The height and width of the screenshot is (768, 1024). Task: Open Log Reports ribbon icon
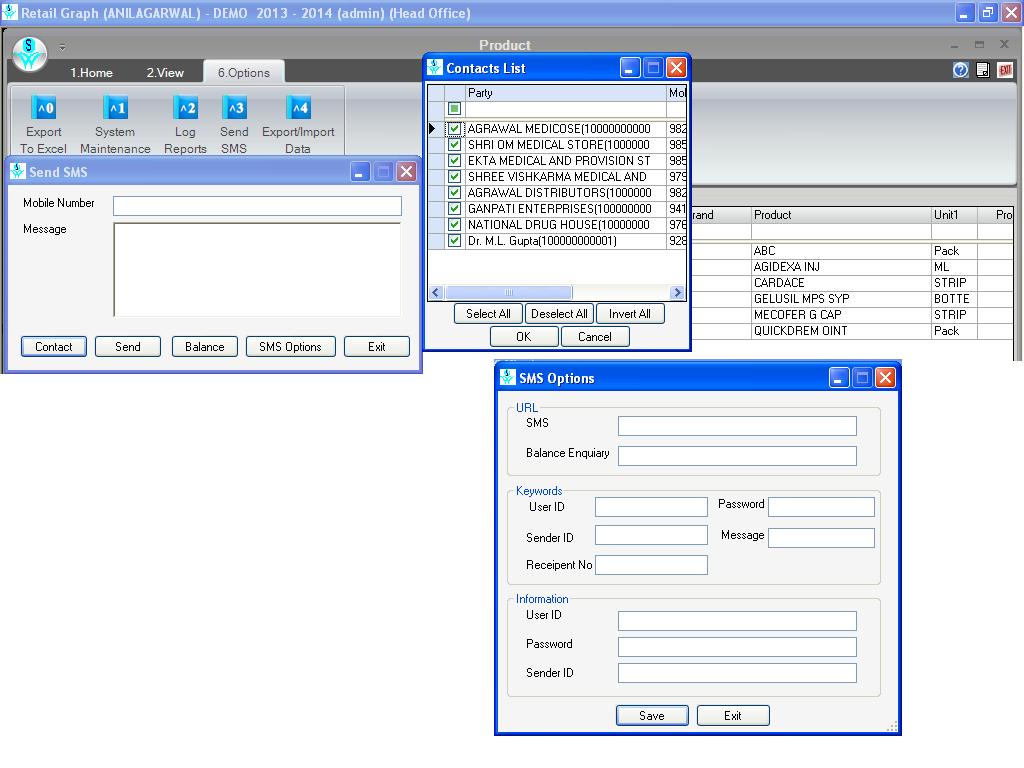[x=185, y=108]
